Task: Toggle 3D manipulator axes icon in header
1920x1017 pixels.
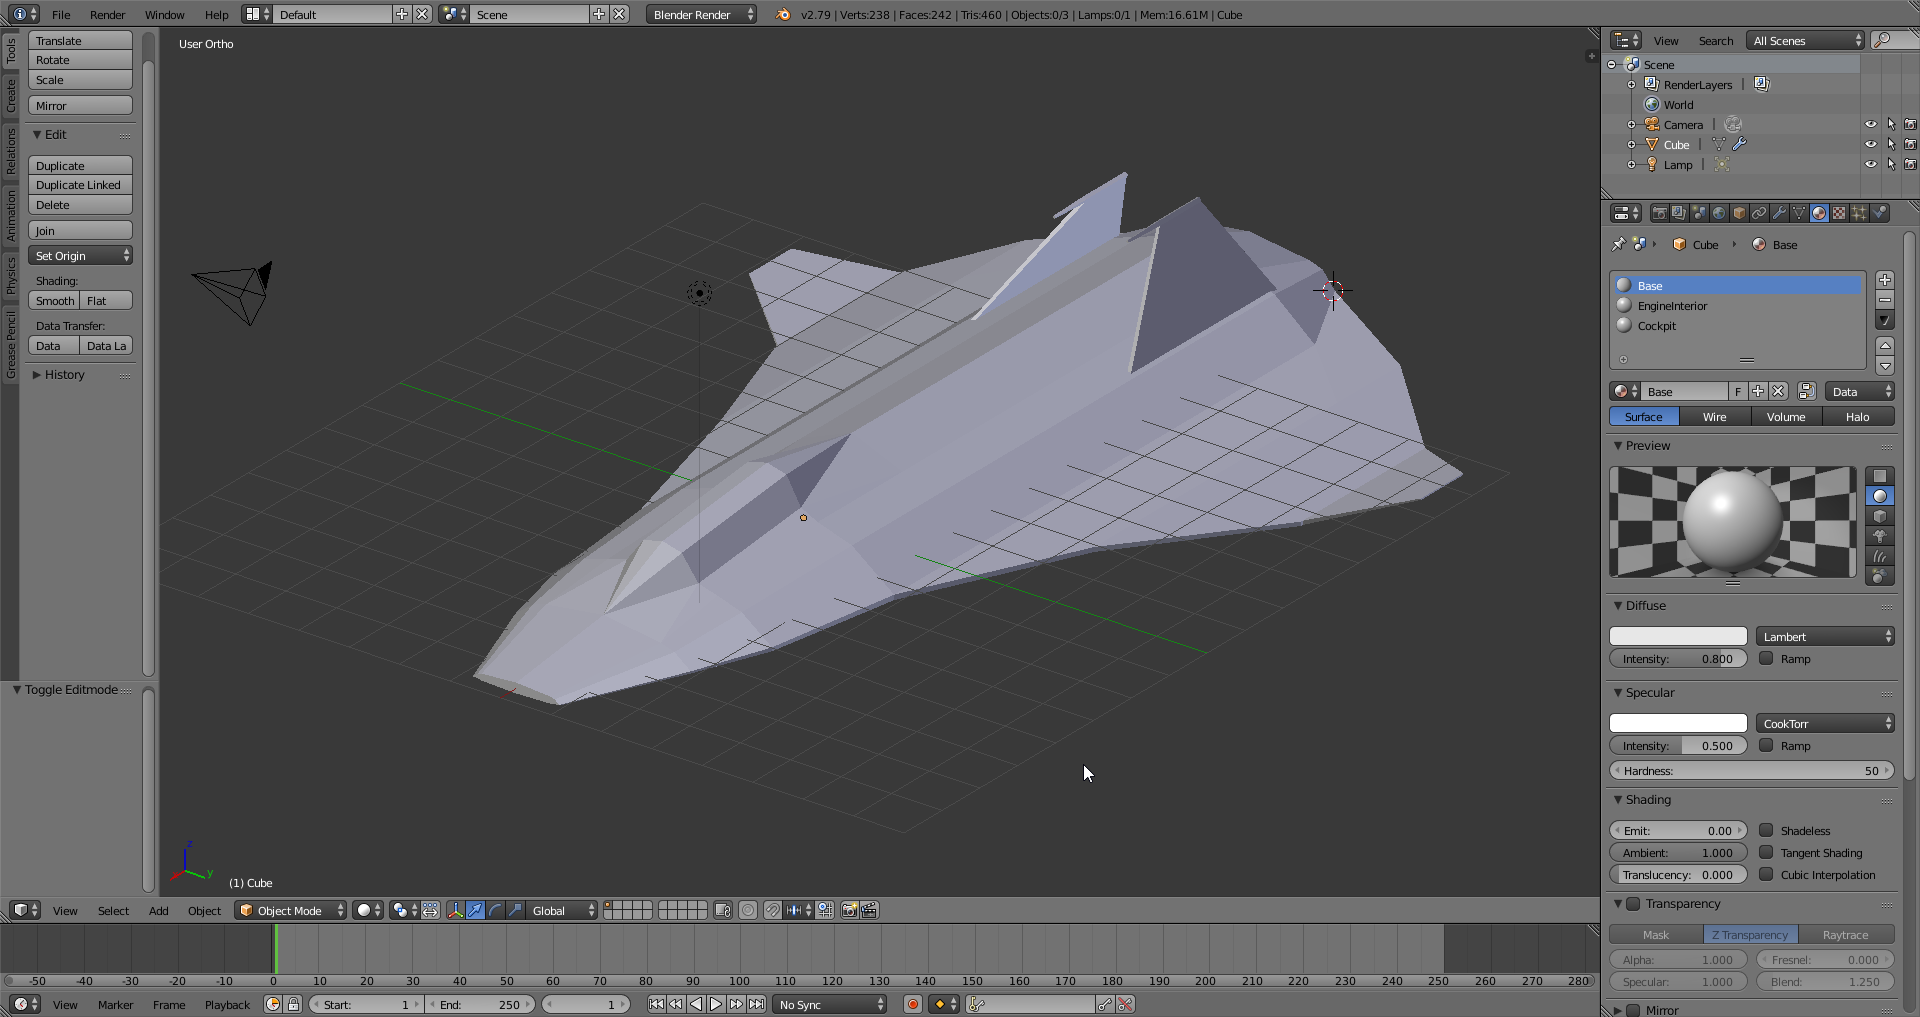Action: point(455,910)
